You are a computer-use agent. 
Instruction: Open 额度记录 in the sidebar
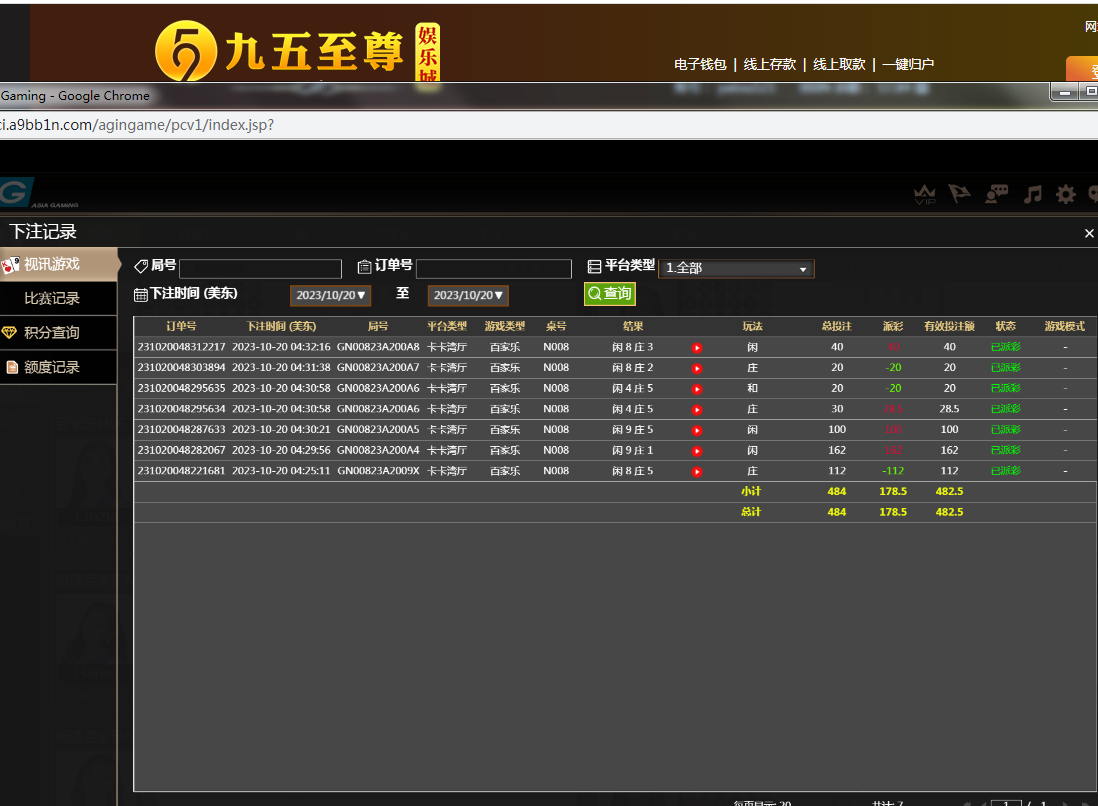[x=52, y=367]
